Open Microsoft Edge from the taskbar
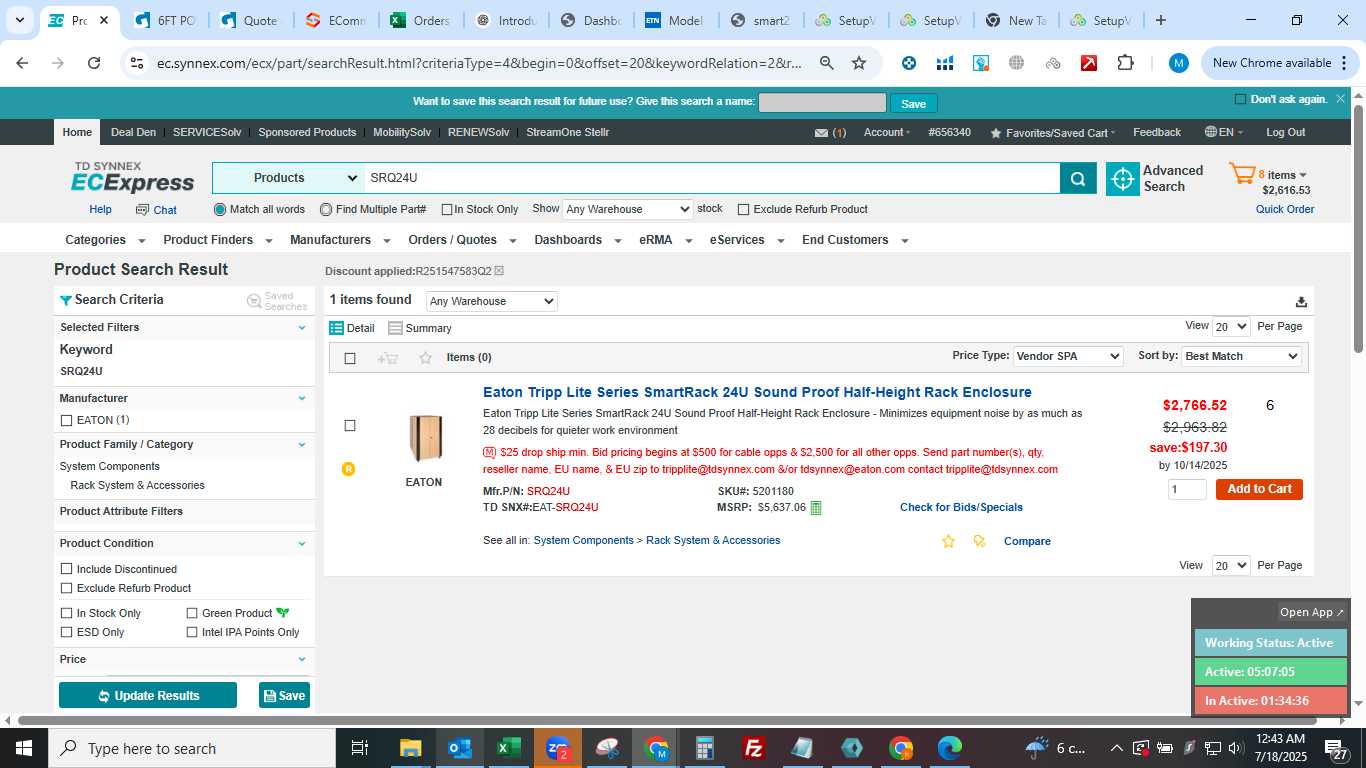Viewport: 1366px width, 768px height. pyautogui.click(x=950, y=748)
